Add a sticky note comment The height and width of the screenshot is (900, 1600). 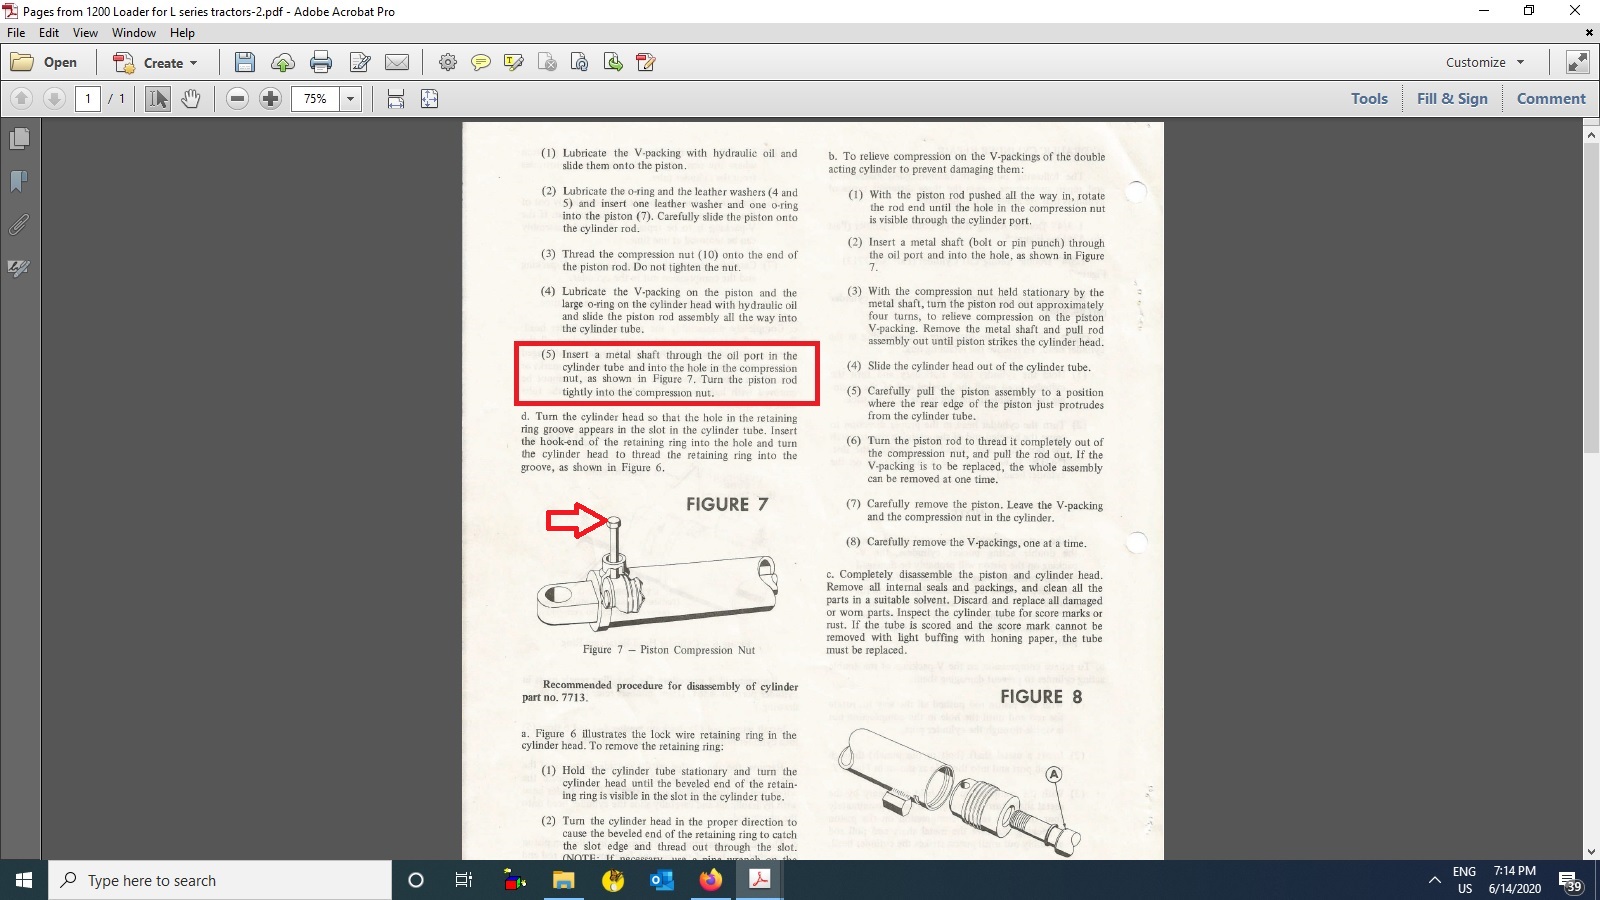pos(481,63)
